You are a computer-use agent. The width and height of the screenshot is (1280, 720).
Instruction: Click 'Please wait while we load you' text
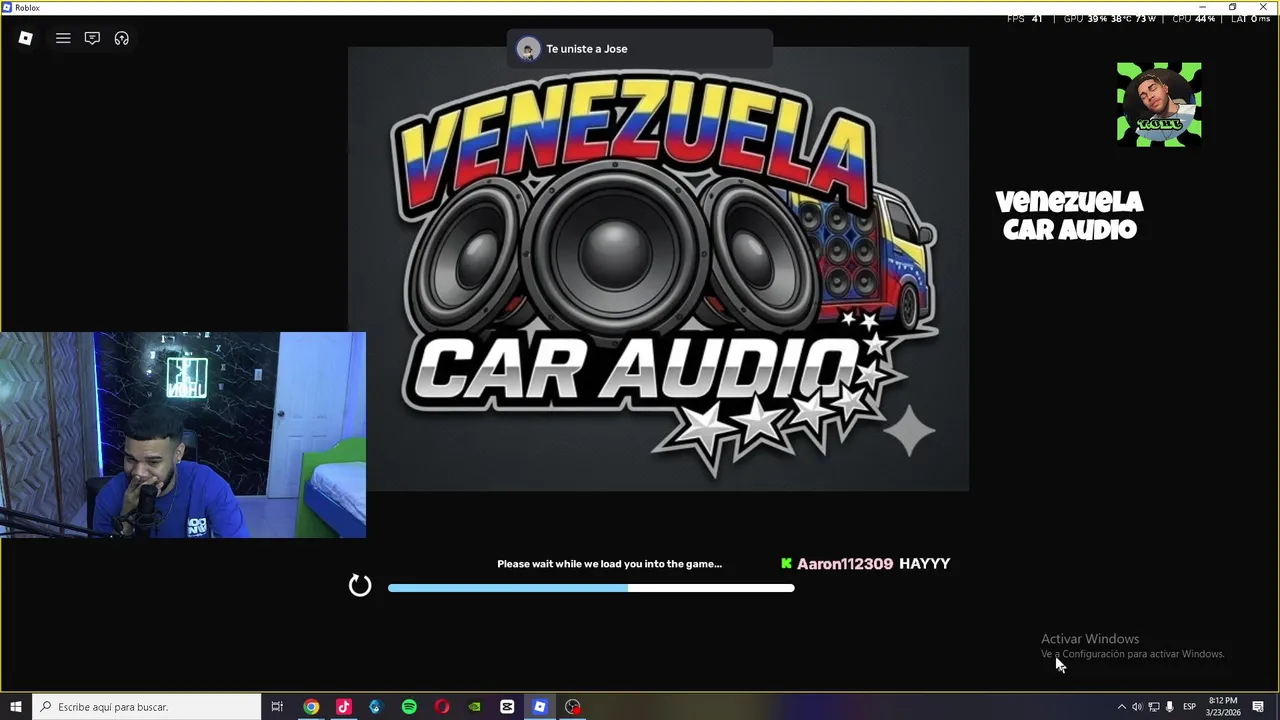coord(609,564)
